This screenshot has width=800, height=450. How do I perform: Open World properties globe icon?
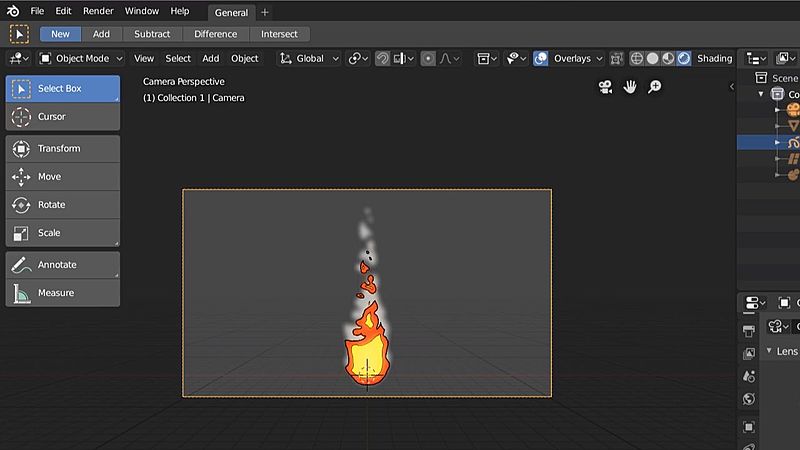749,399
